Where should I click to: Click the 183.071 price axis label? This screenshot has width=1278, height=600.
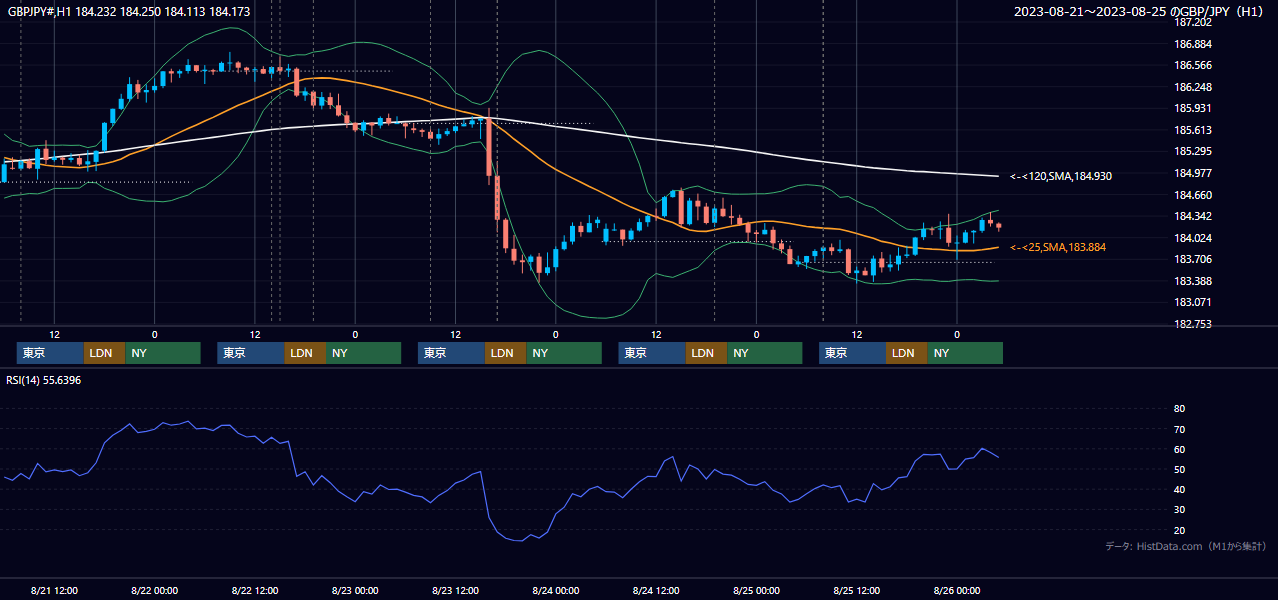pyautogui.click(x=1192, y=302)
